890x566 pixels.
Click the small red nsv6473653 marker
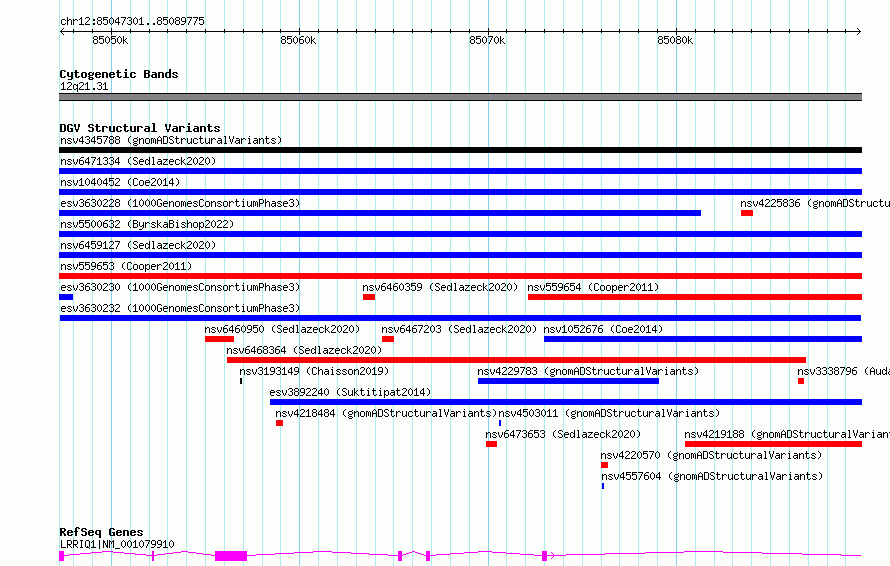(x=492, y=444)
